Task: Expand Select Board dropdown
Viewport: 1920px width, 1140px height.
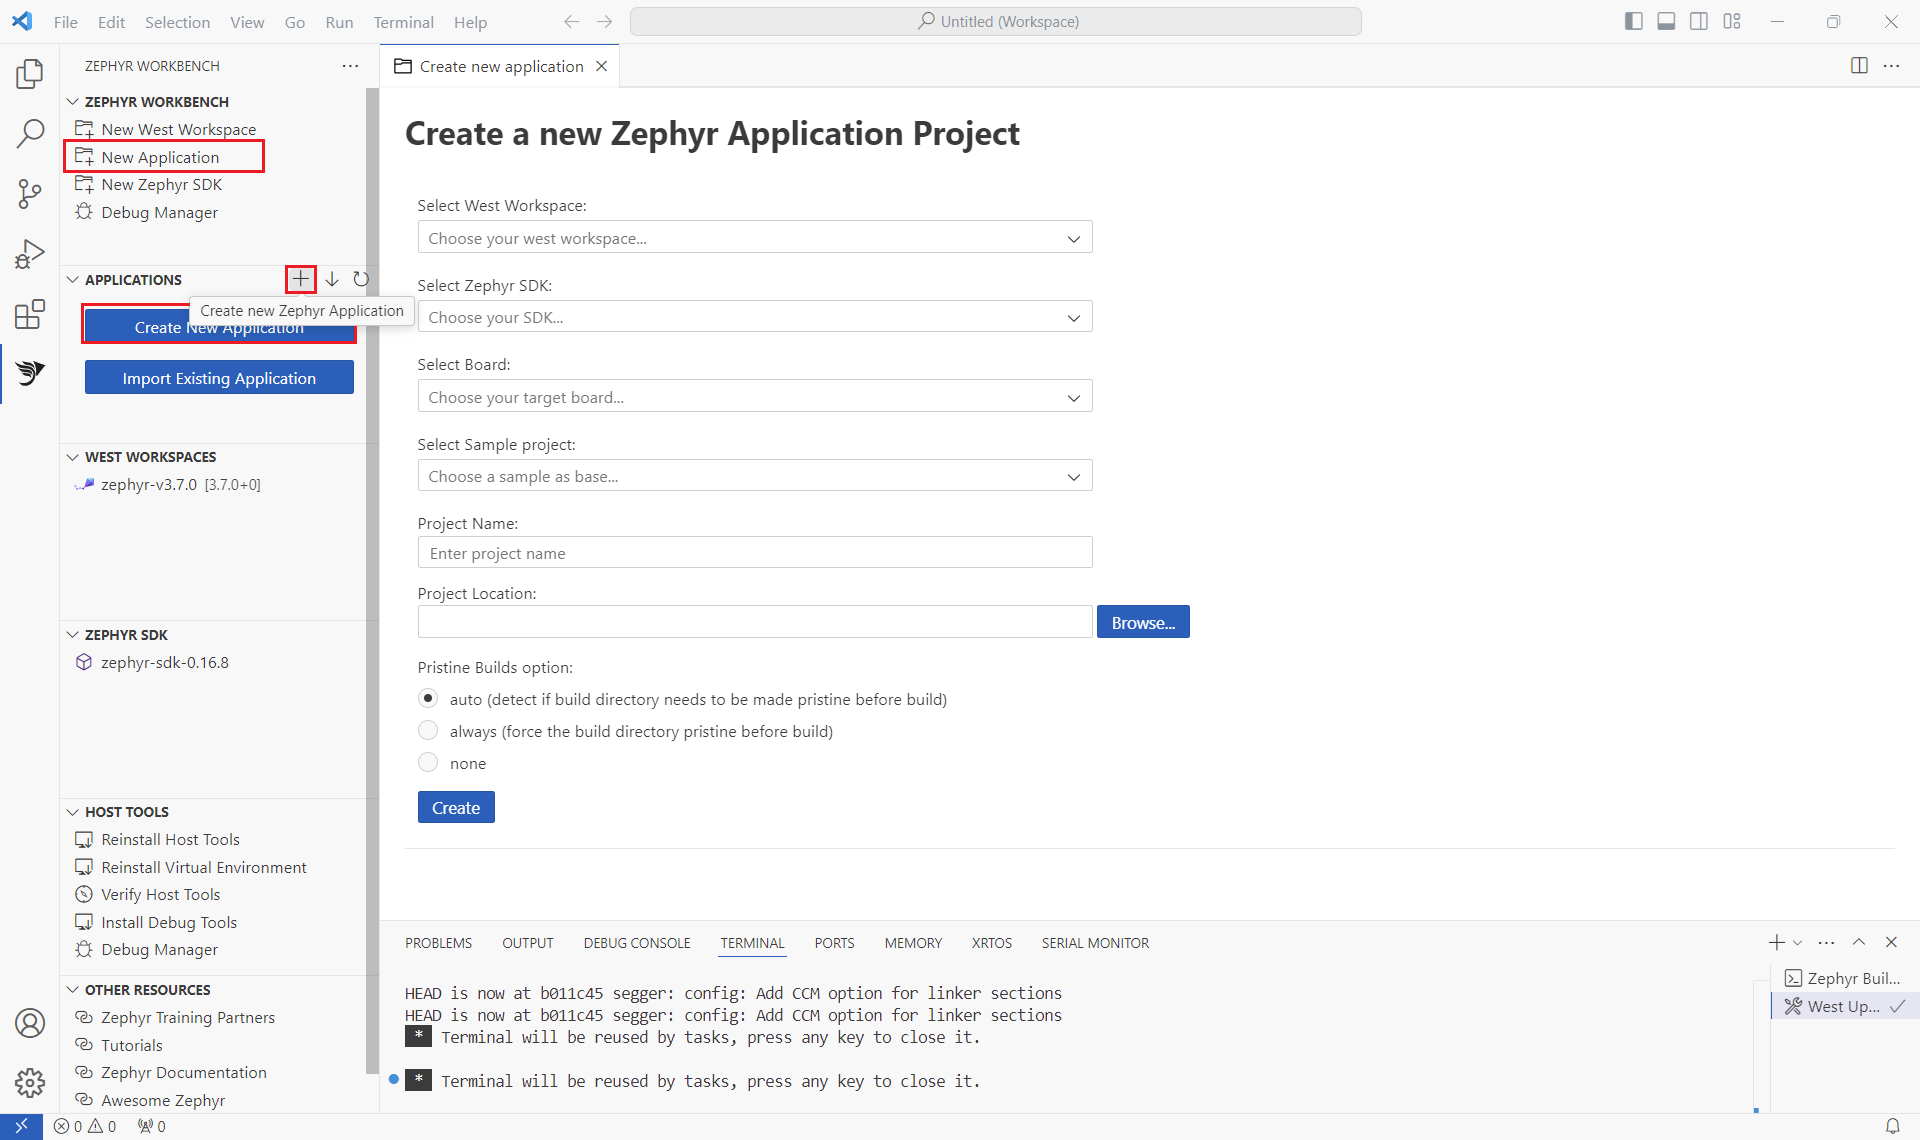Action: [1072, 396]
